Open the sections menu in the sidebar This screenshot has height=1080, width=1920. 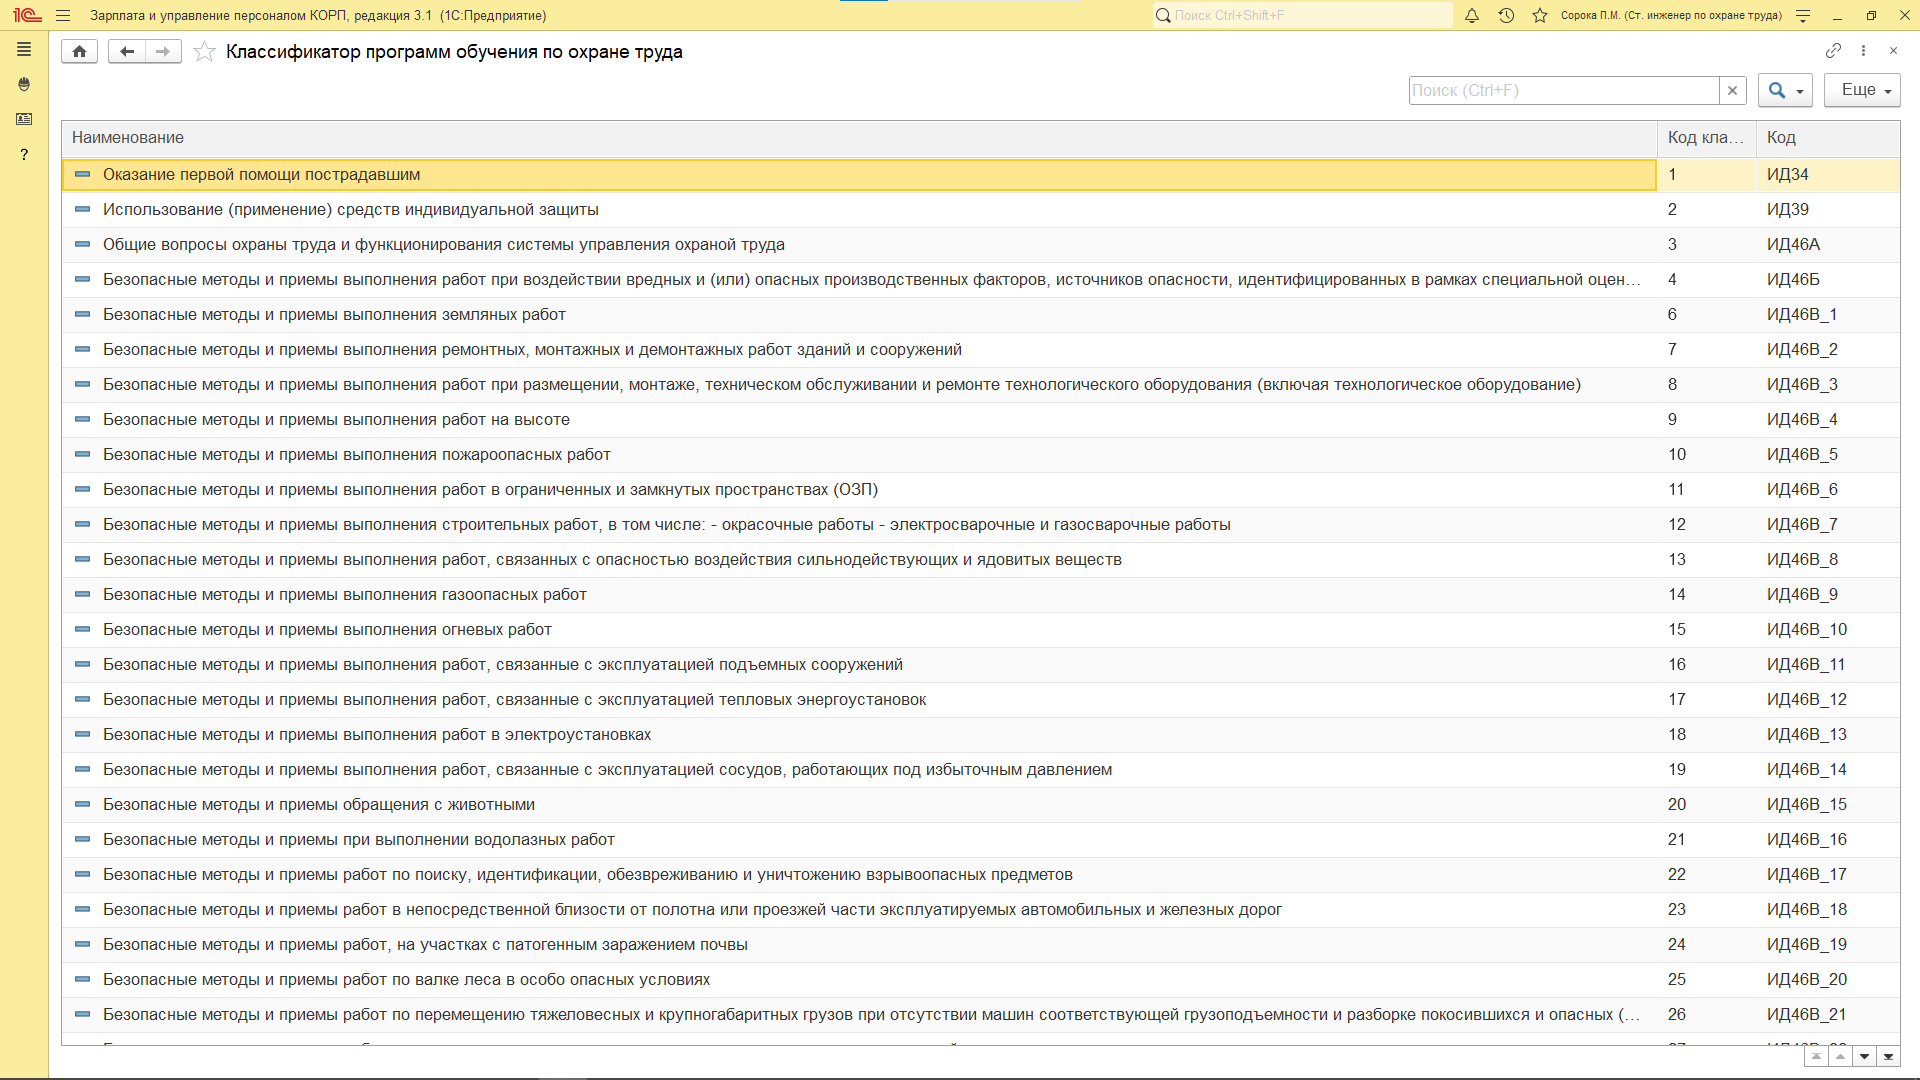pos(24,49)
